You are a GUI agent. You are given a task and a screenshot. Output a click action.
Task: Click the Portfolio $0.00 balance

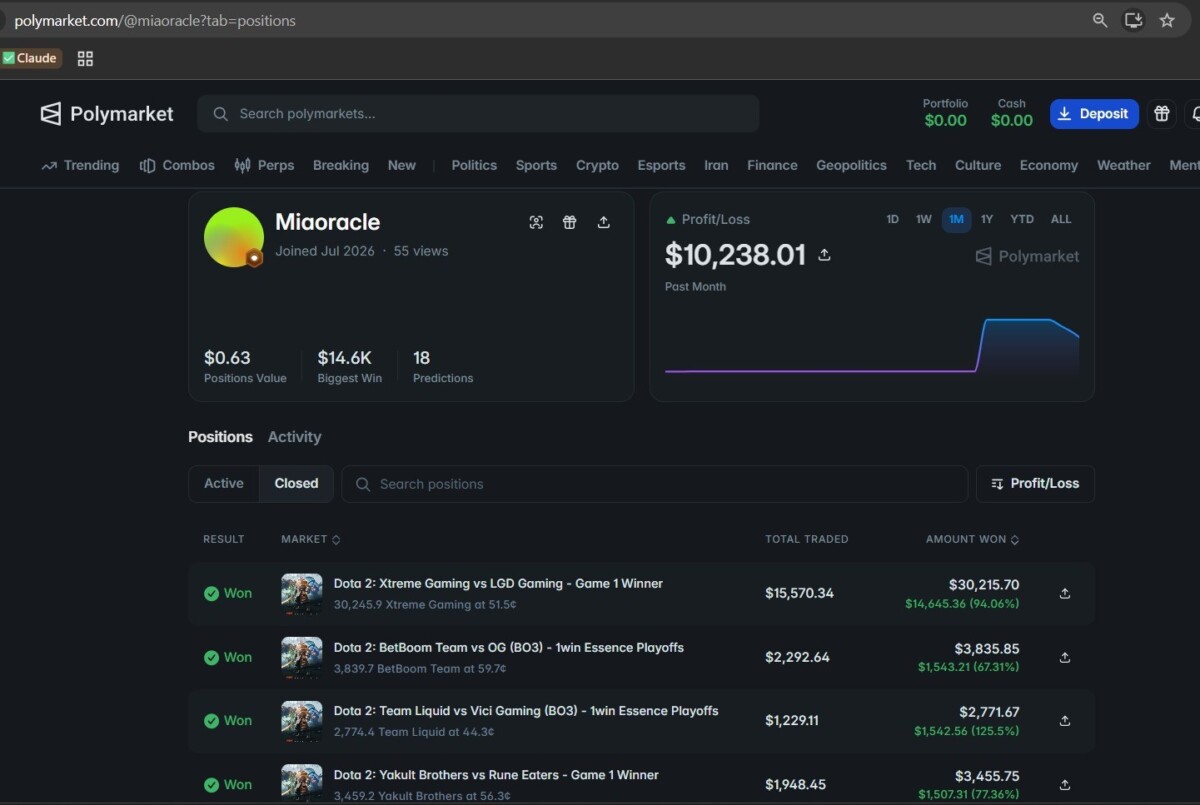click(x=945, y=113)
